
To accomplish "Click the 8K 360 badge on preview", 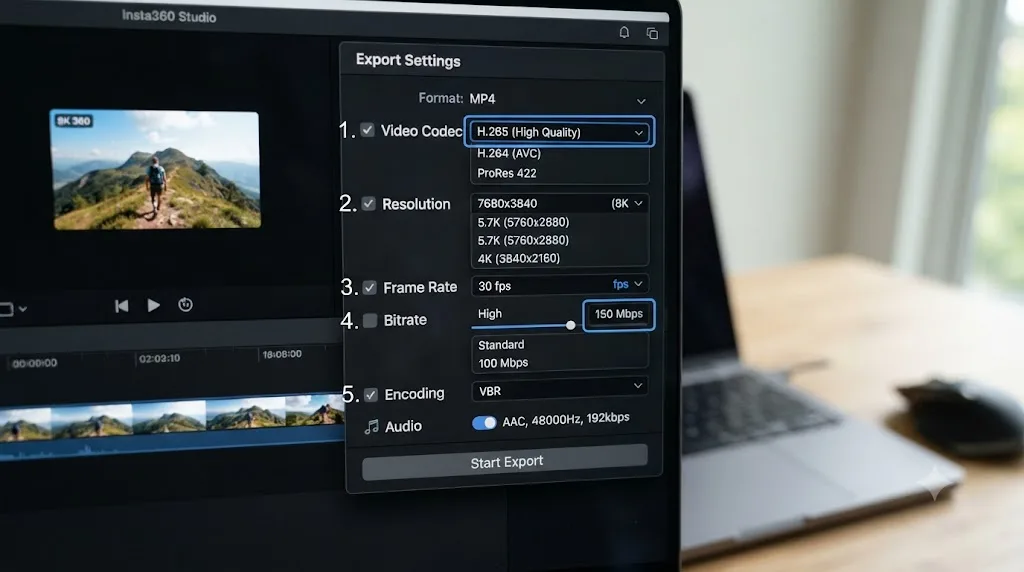I will coord(74,121).
